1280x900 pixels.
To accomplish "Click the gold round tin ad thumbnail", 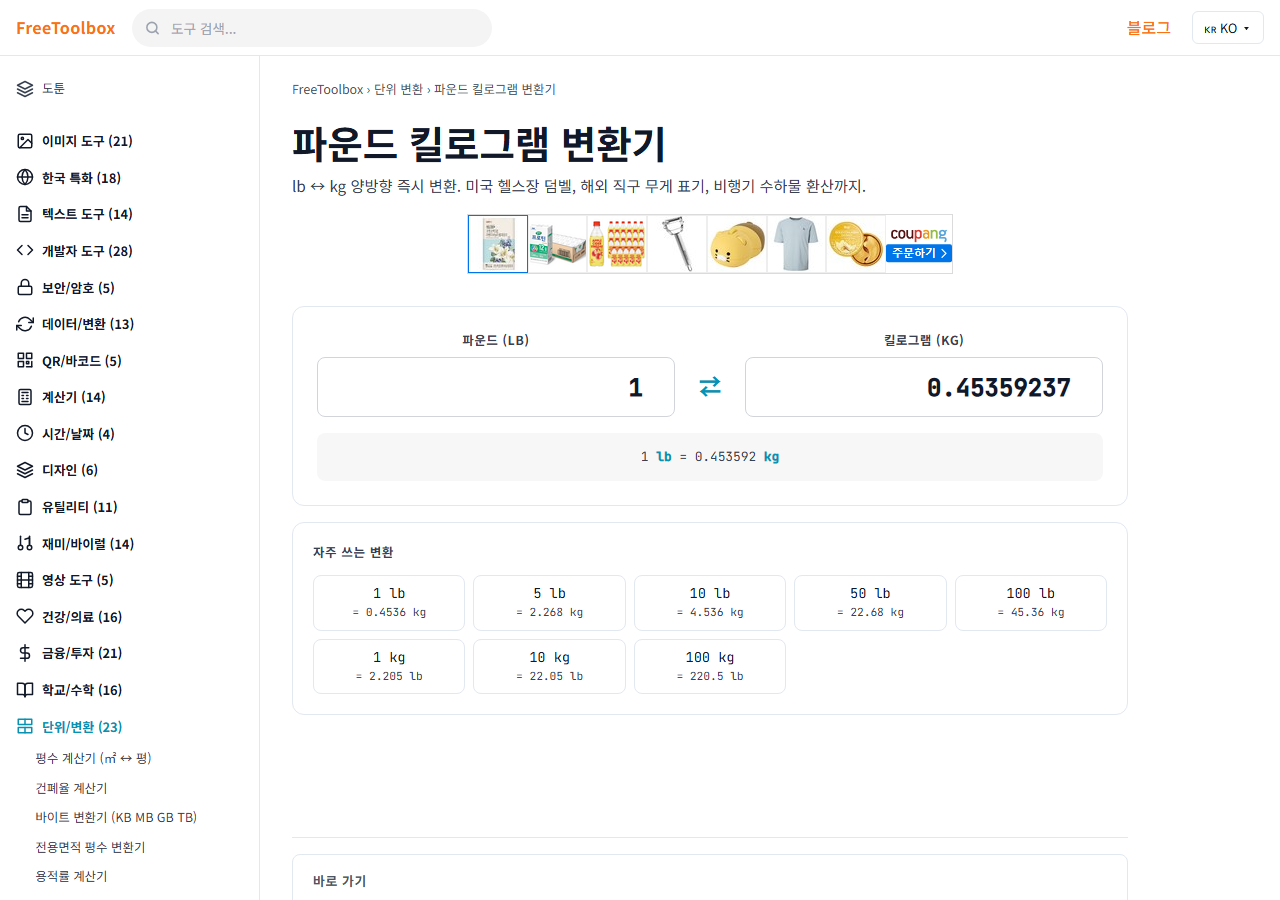I will coord(855,244).
